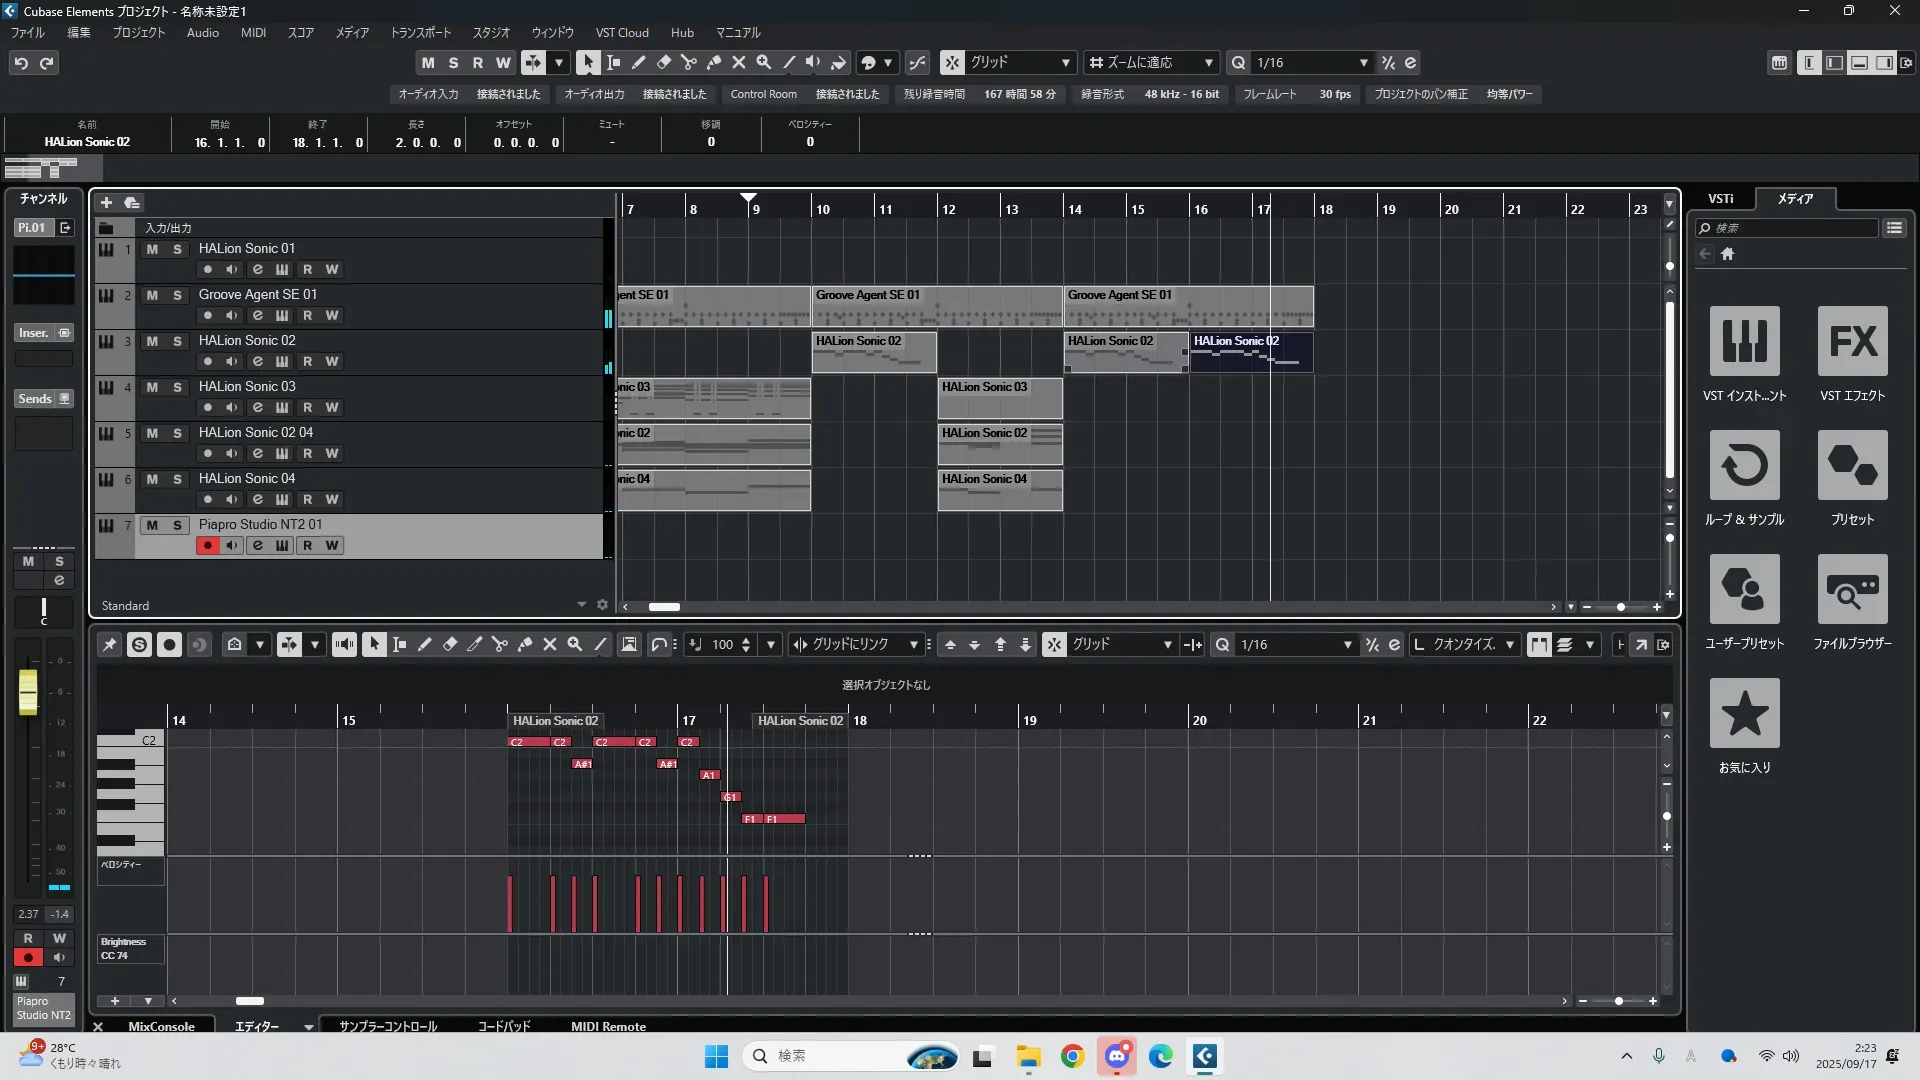Disable record enable on Piapro Studio NT2 track
Screen dimensions: 1920x1080
pyautogui.click(x=207, y=545)
